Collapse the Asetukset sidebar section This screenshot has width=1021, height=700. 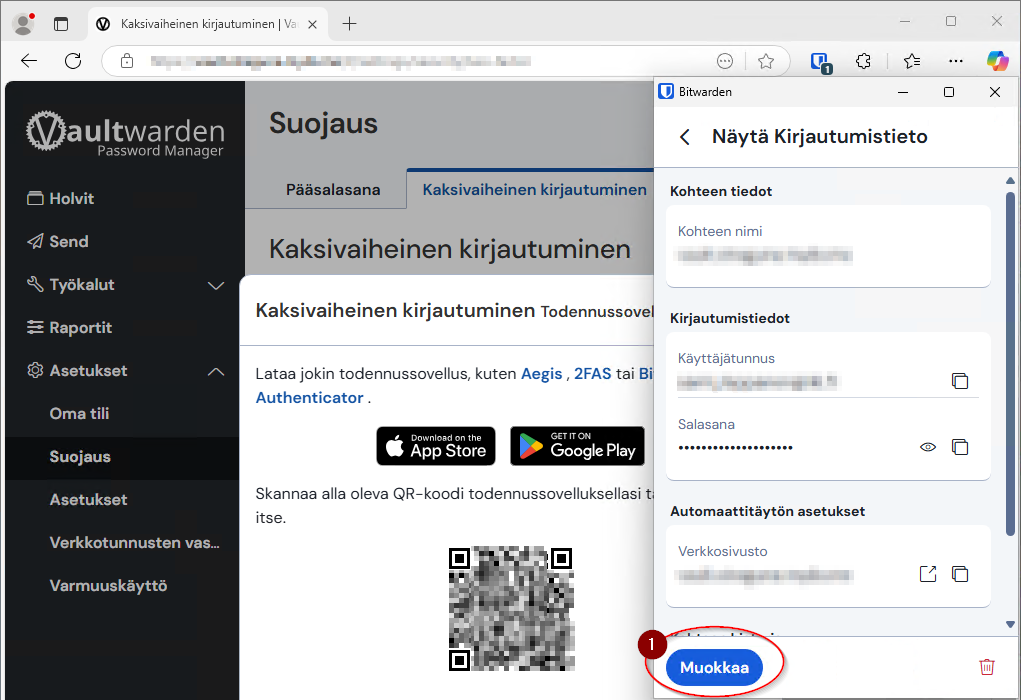(125, 371)
